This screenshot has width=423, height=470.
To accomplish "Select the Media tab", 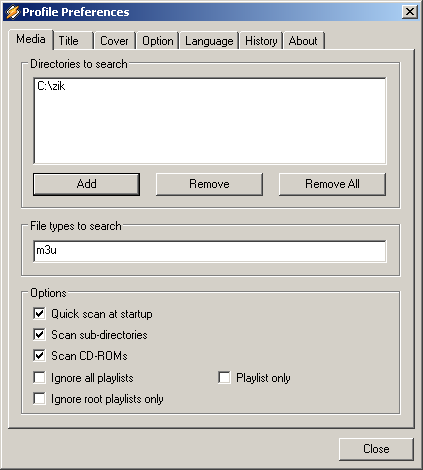I will click(31, 39).
